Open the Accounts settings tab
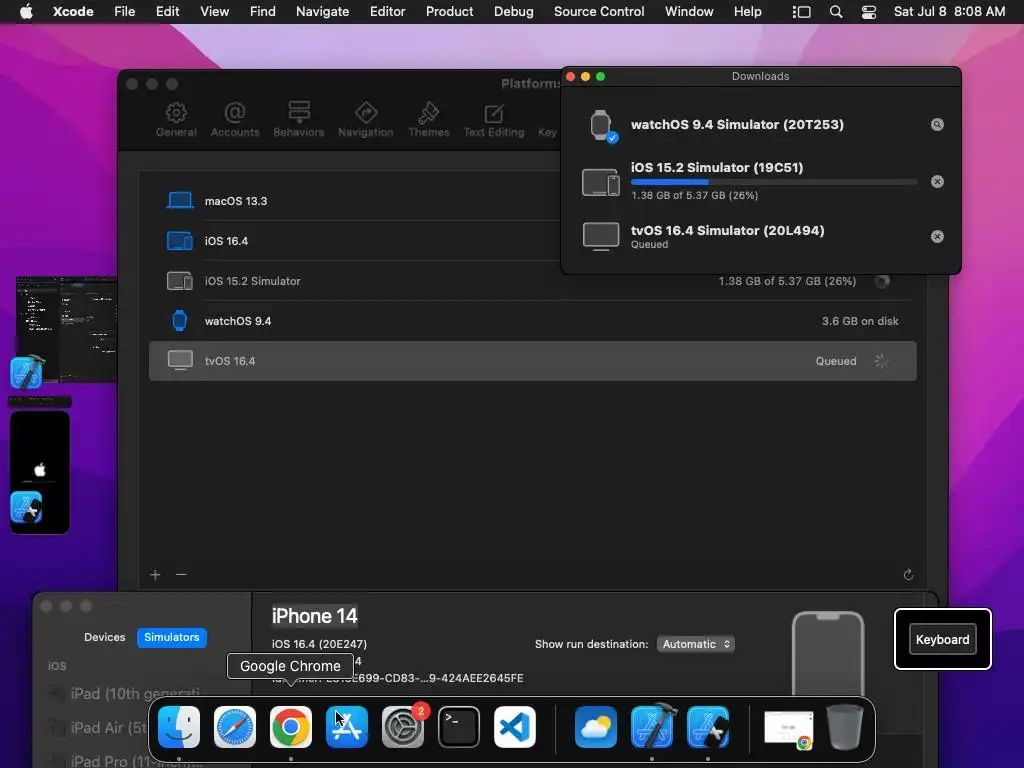The image size is (1024, 768). coord(234,120)
